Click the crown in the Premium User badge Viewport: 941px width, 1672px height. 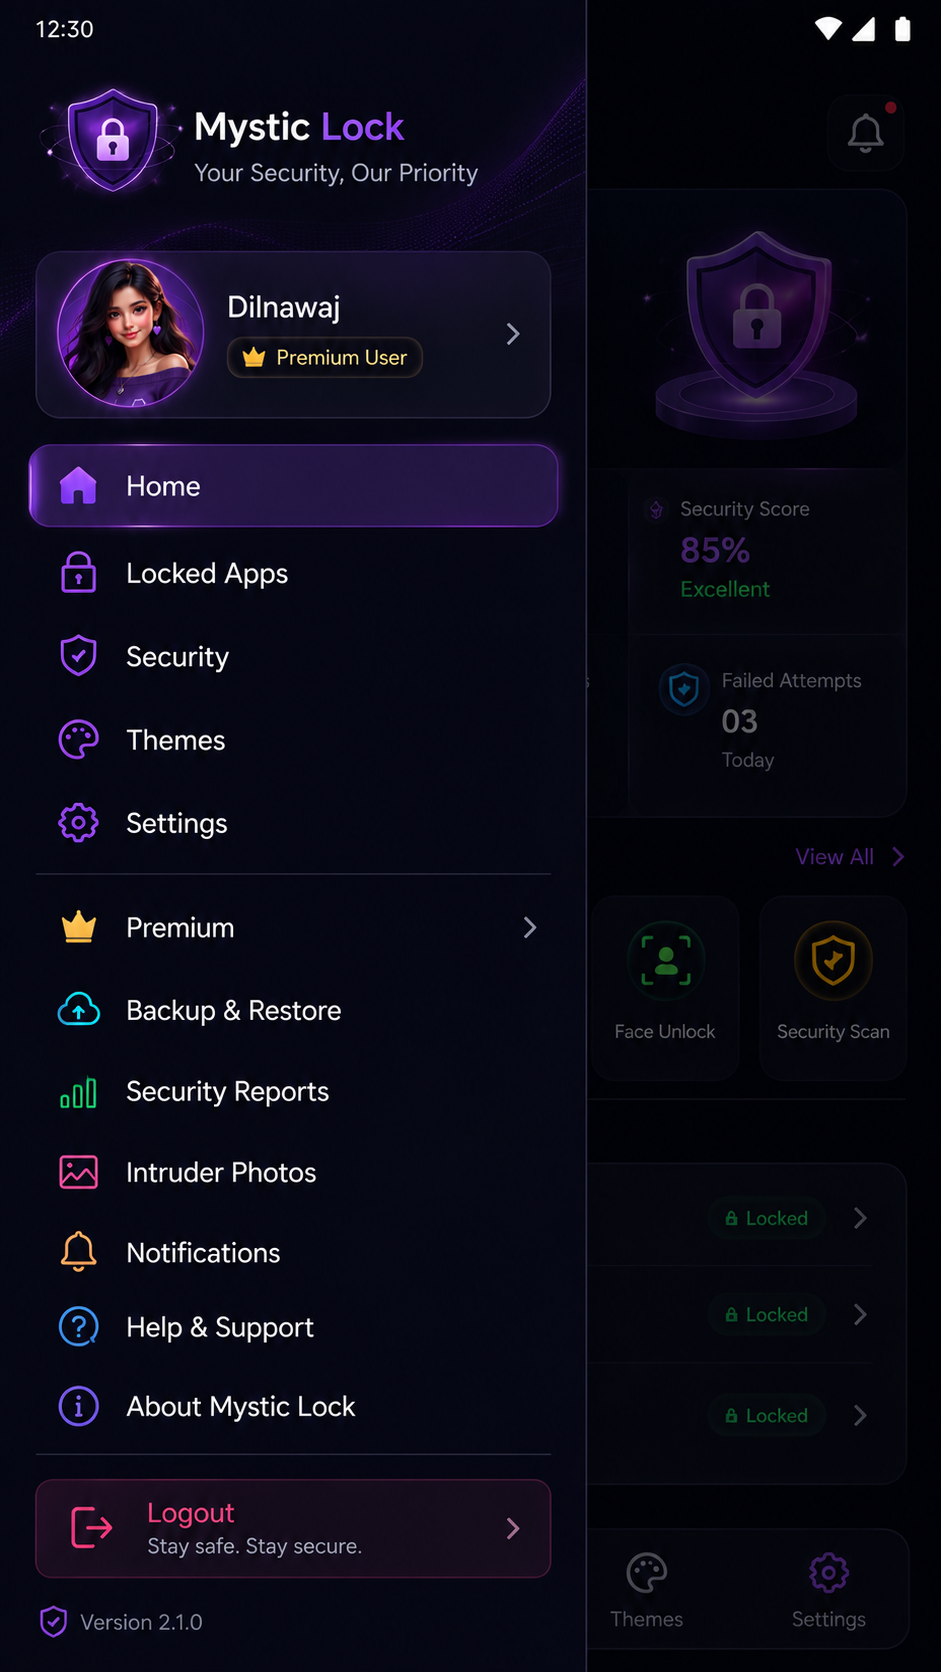[x=254, y=357]
